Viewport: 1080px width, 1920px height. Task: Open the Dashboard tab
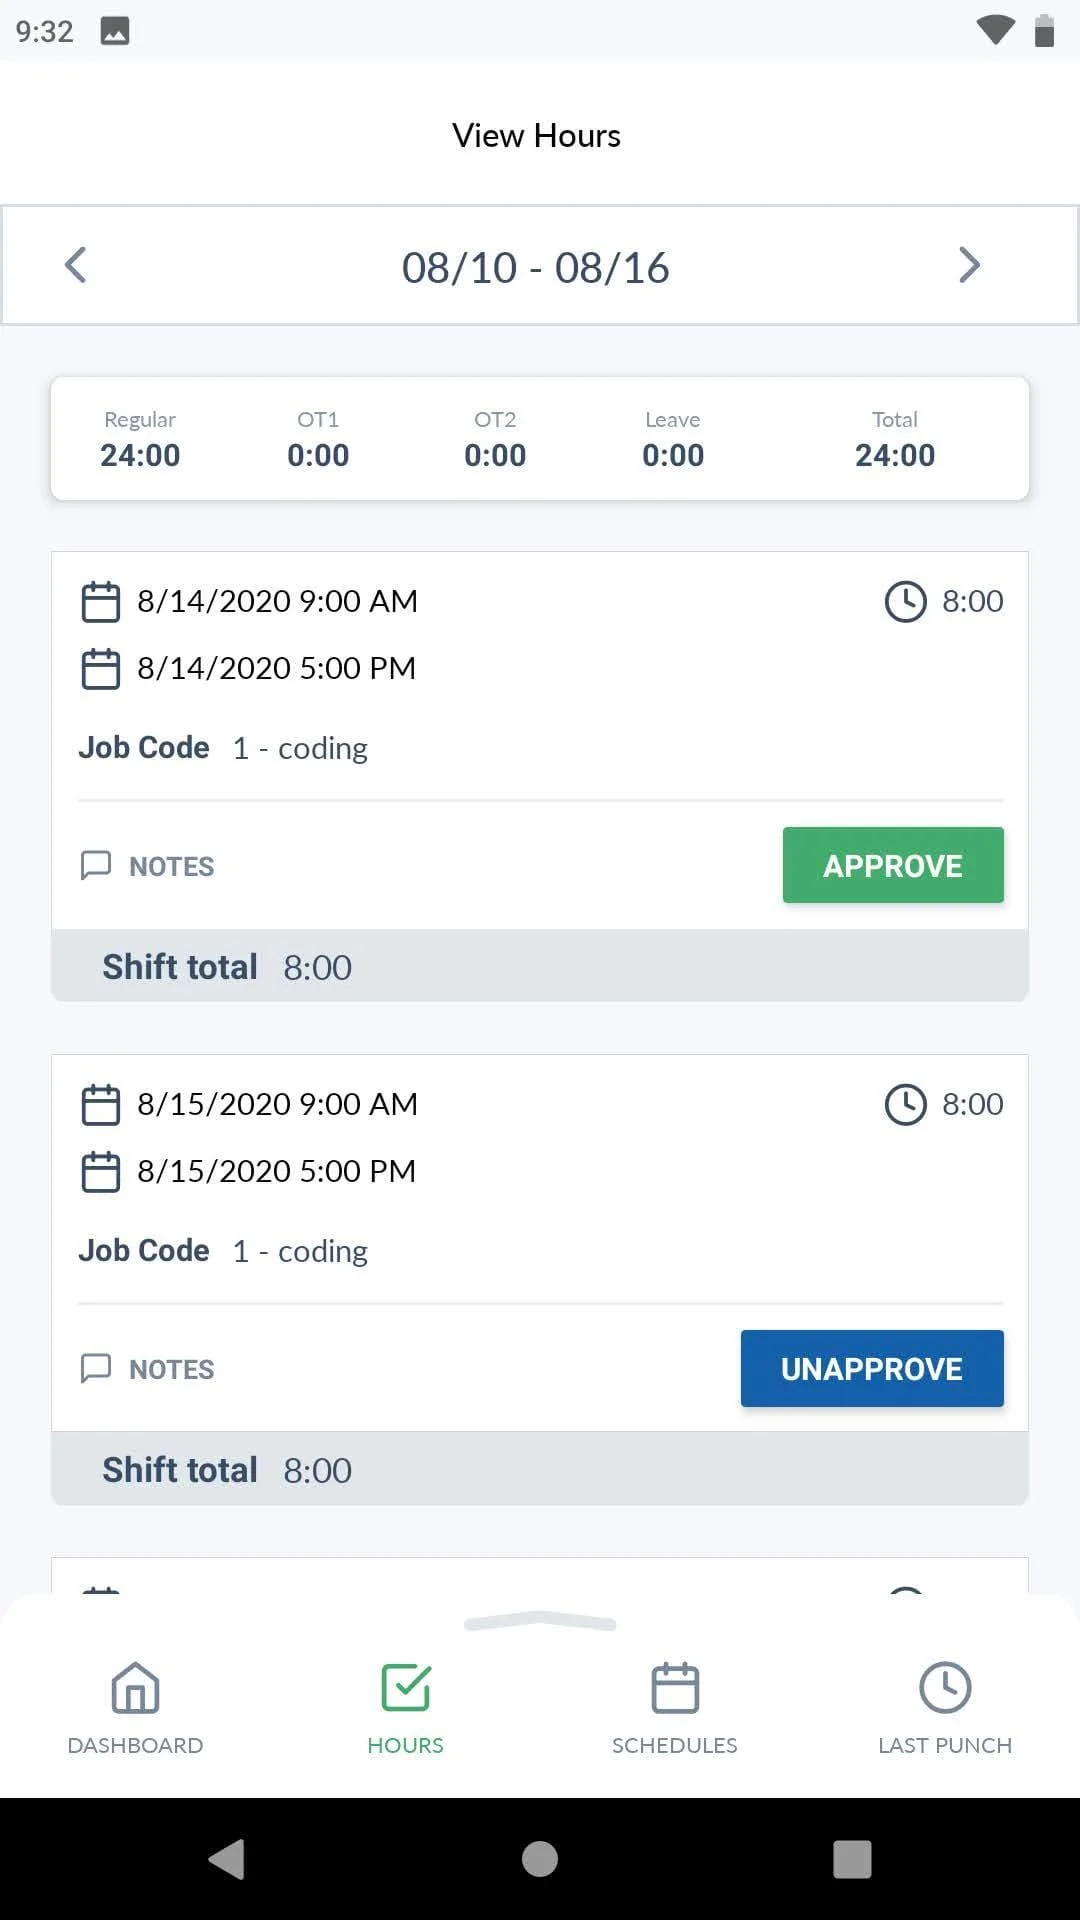(135, 1708)
